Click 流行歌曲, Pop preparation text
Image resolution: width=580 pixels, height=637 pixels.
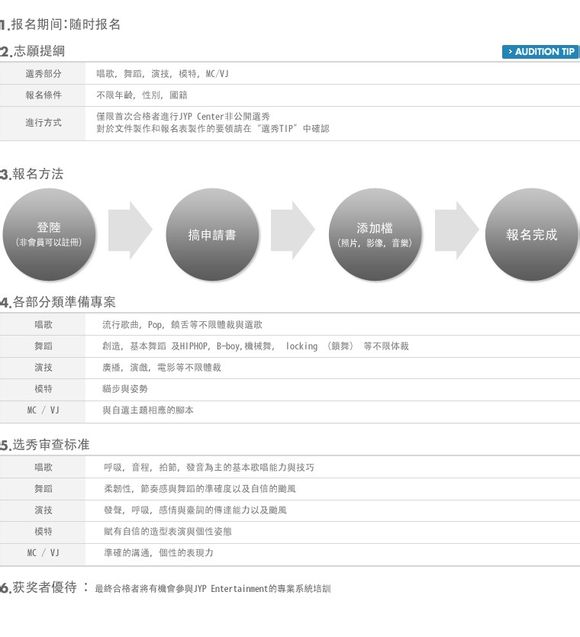click(182, 325)
